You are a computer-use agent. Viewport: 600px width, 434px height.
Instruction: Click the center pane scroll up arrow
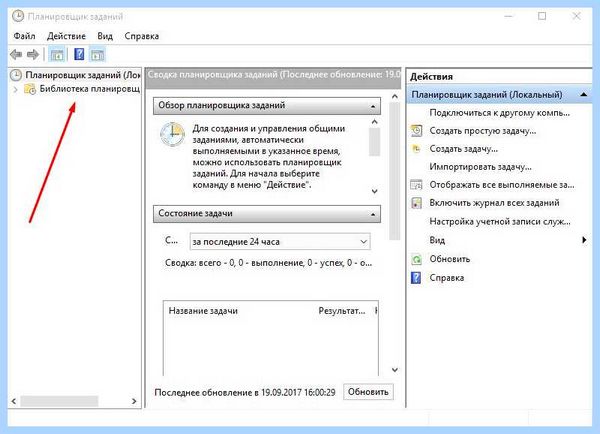pyautogui.click(x=395, y=96)
